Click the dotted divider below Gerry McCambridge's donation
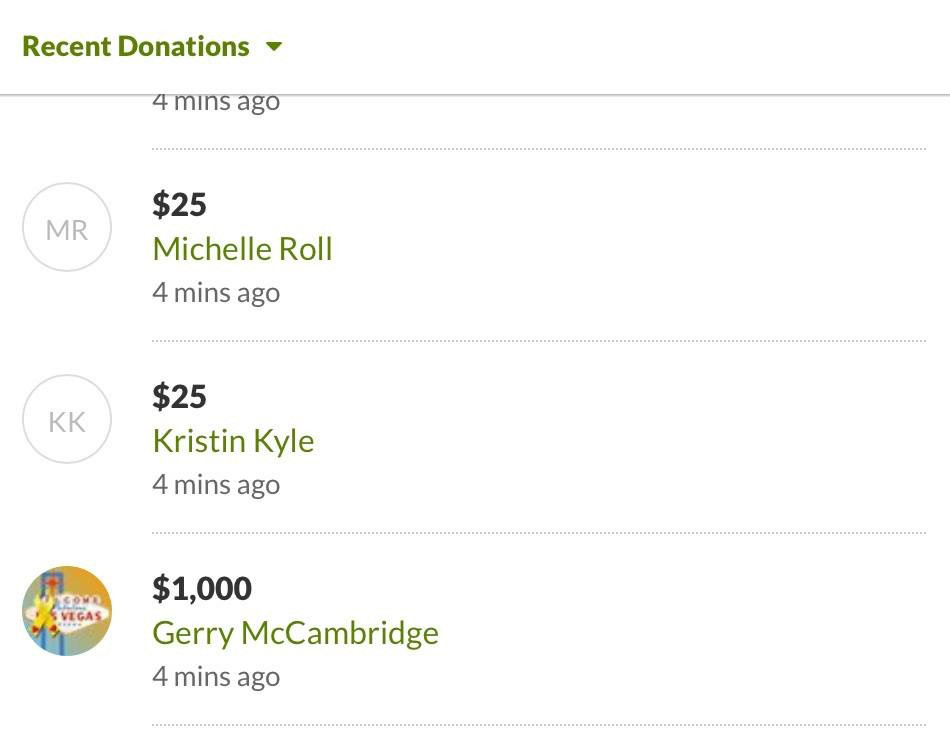The image size is (950, 752). (539, 724)
